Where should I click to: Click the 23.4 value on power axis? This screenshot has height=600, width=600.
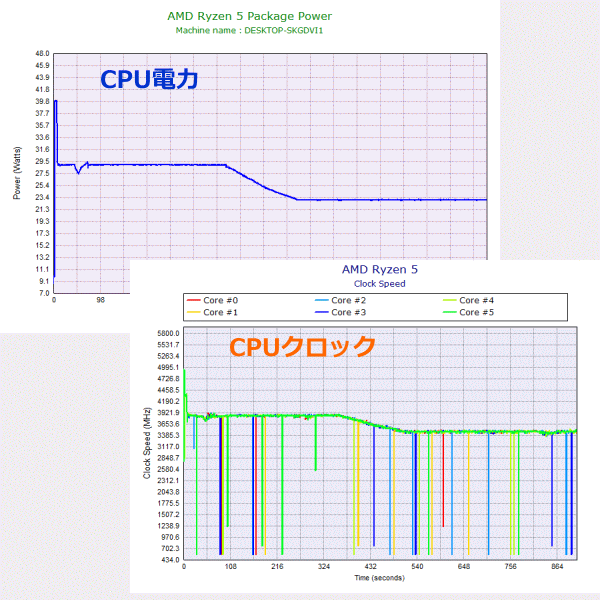tap(42, 197)
